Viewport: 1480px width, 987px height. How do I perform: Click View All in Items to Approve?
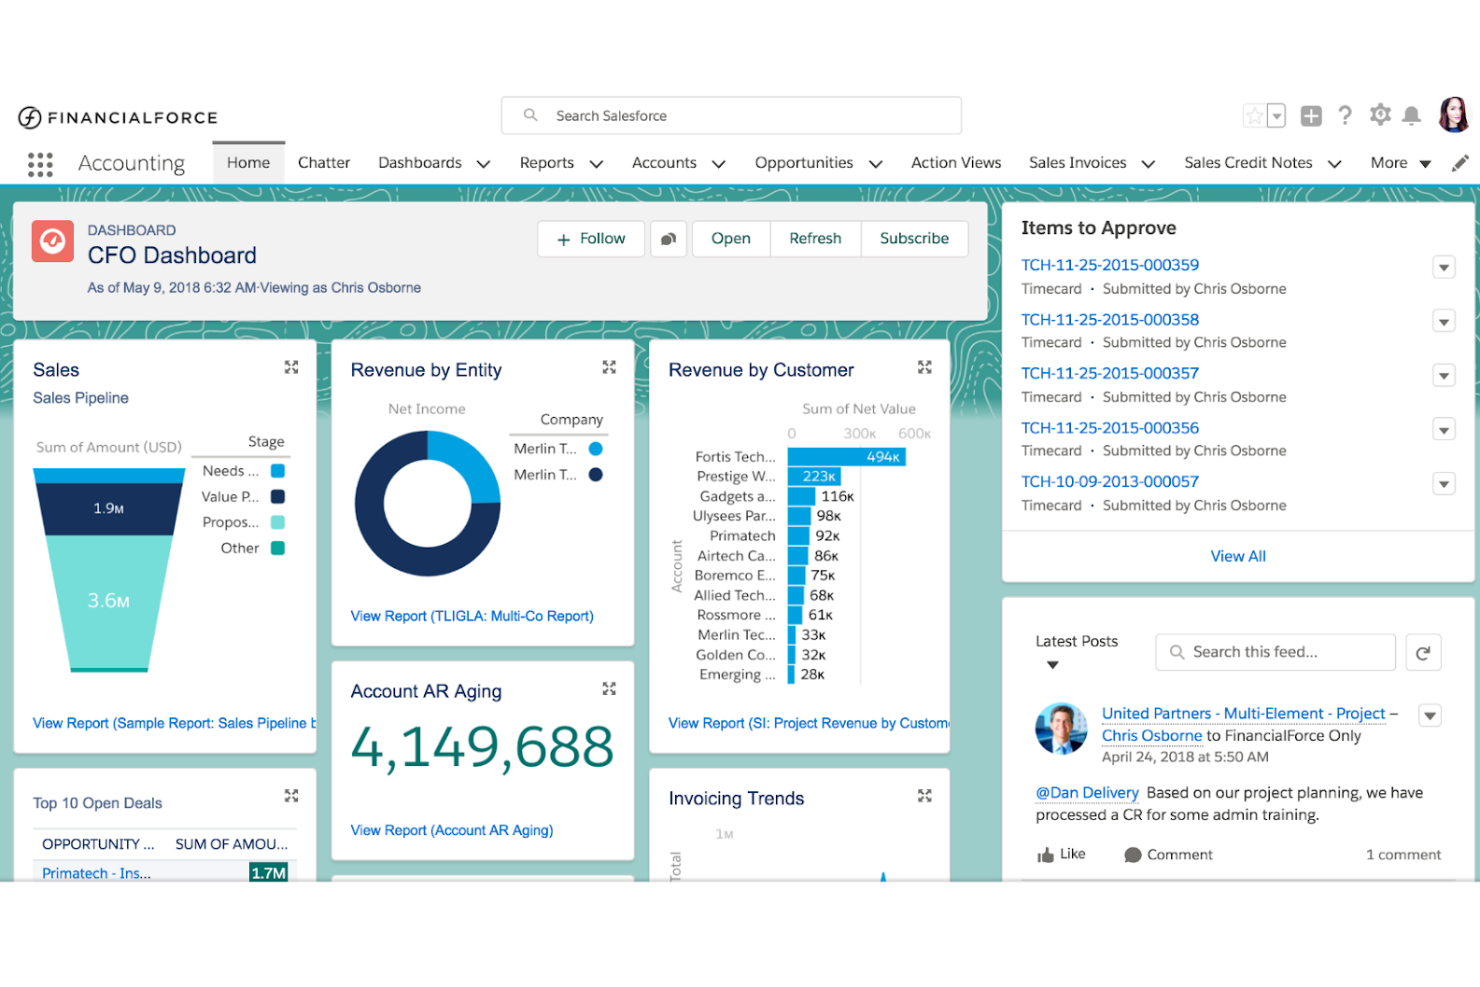(1238, 556)
